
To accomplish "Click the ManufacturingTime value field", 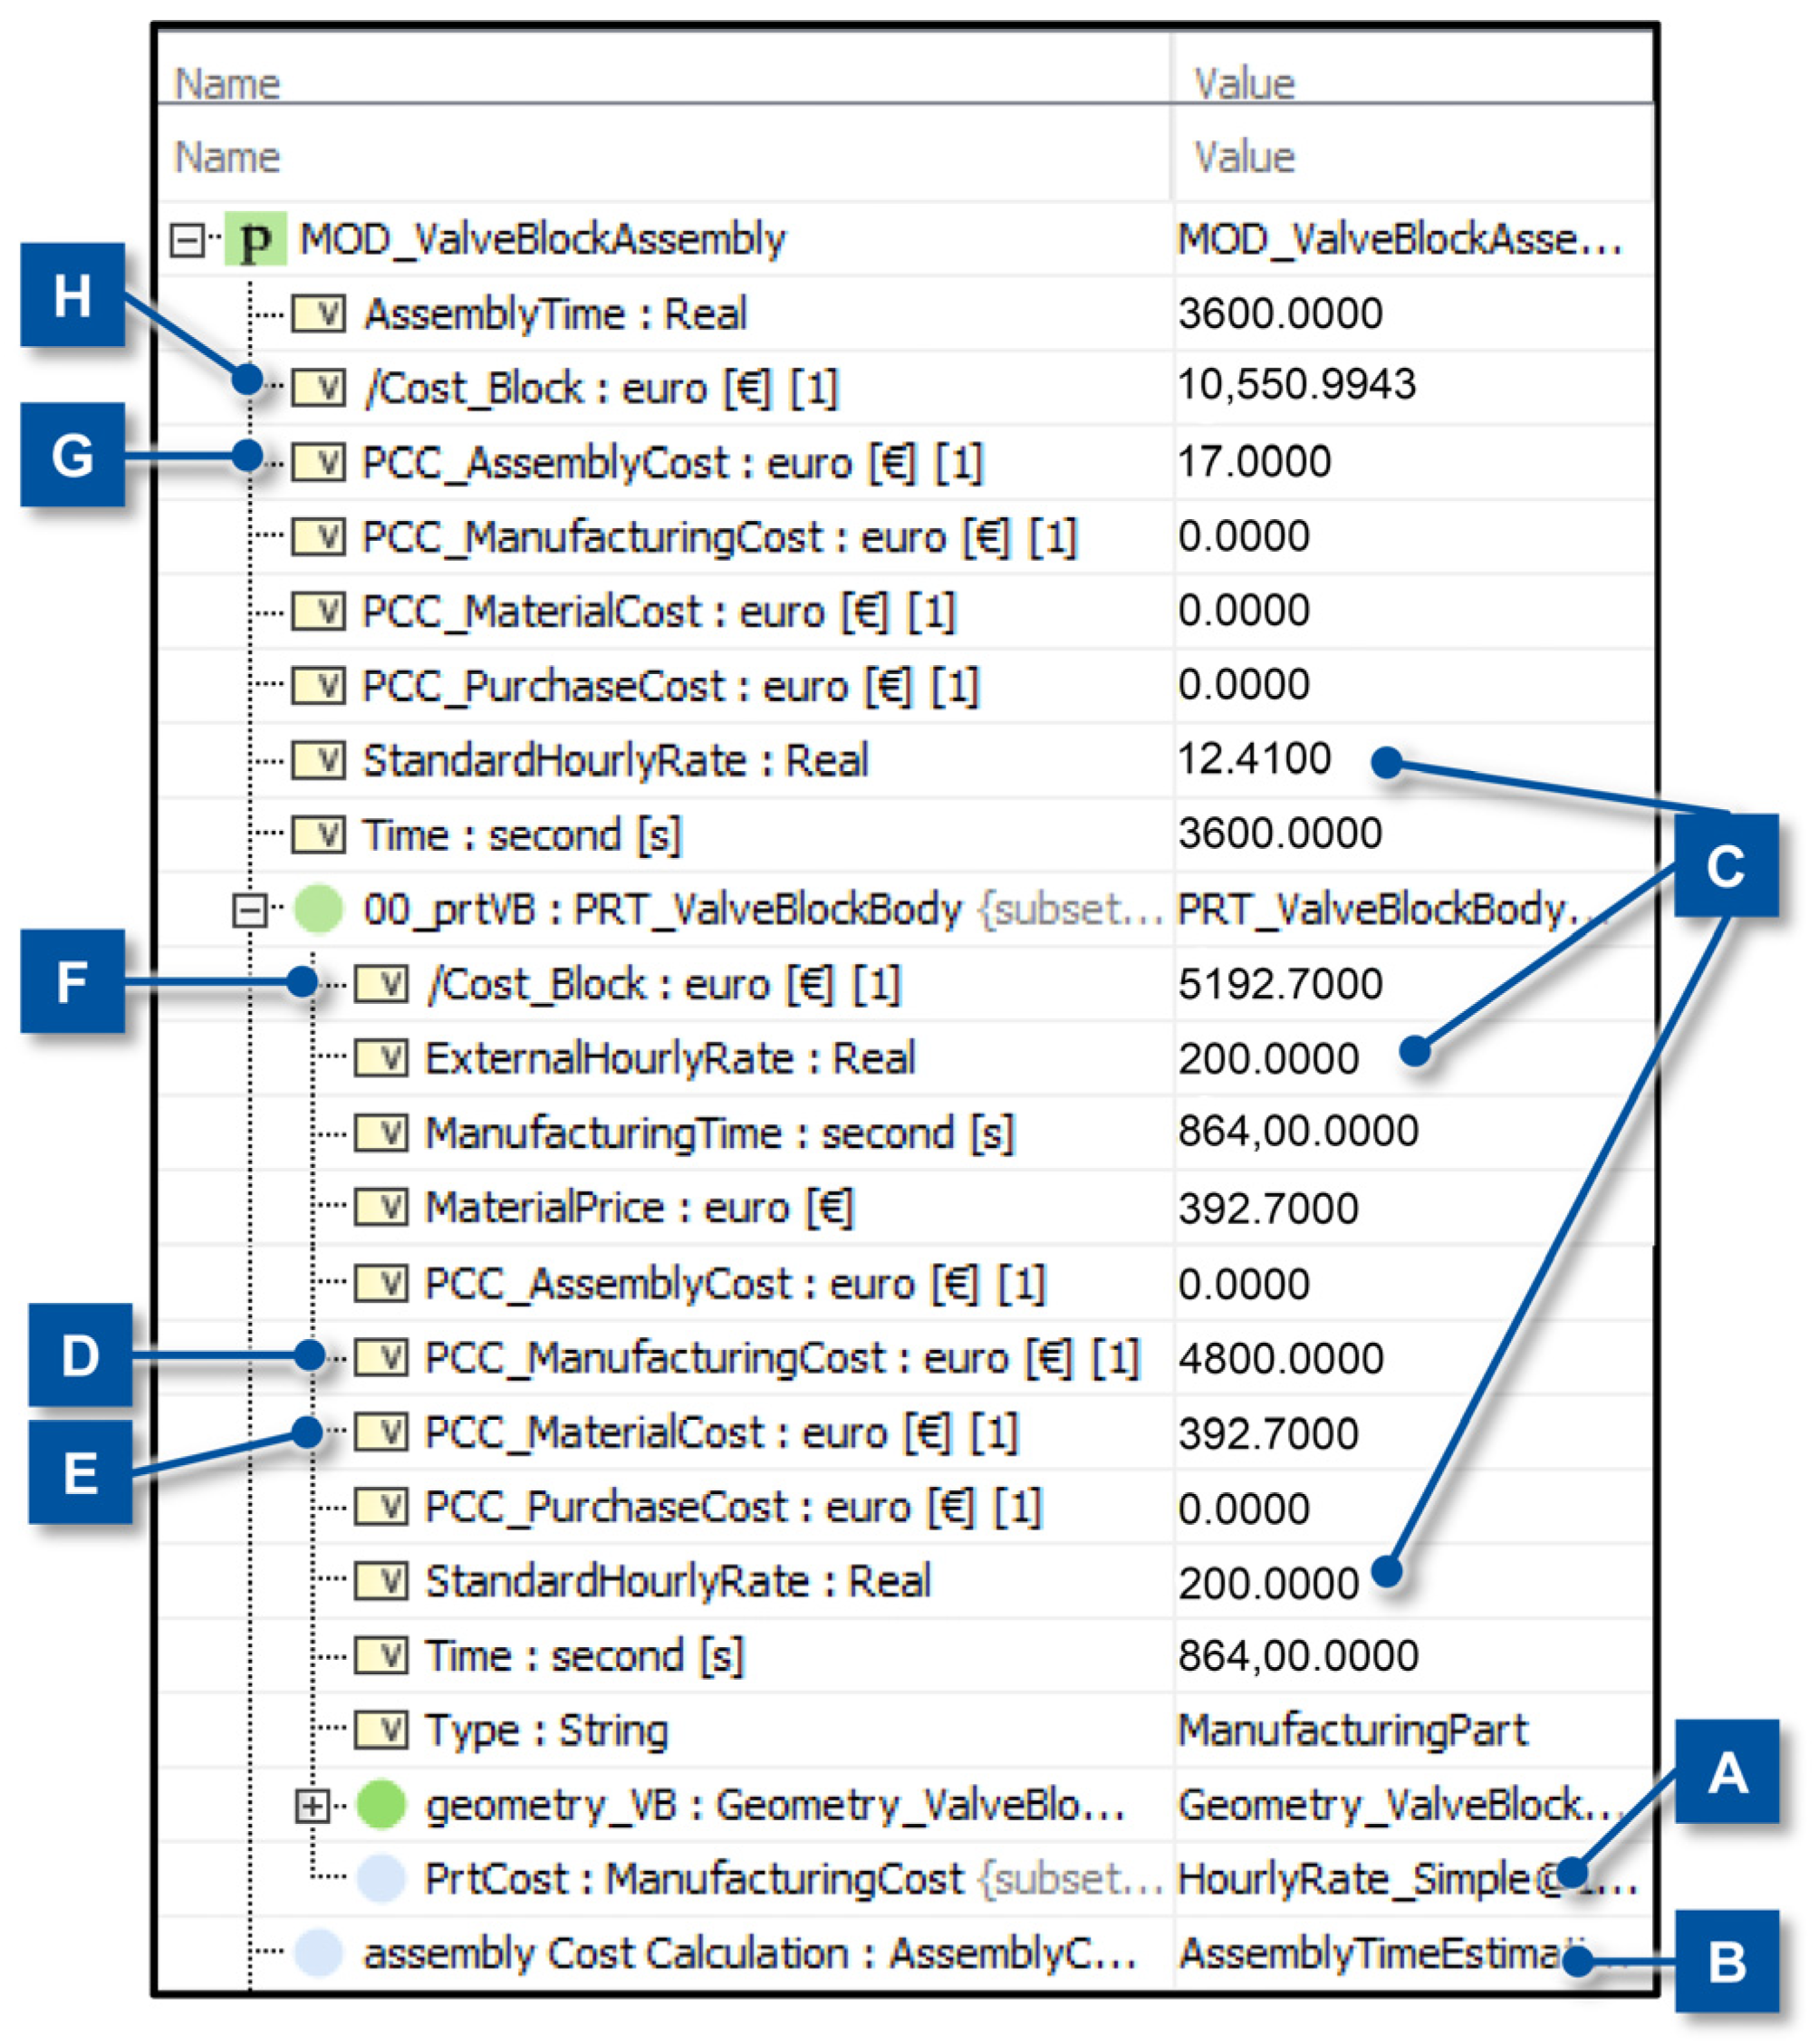I will pyautogui.click(x=1297, y=1131).
